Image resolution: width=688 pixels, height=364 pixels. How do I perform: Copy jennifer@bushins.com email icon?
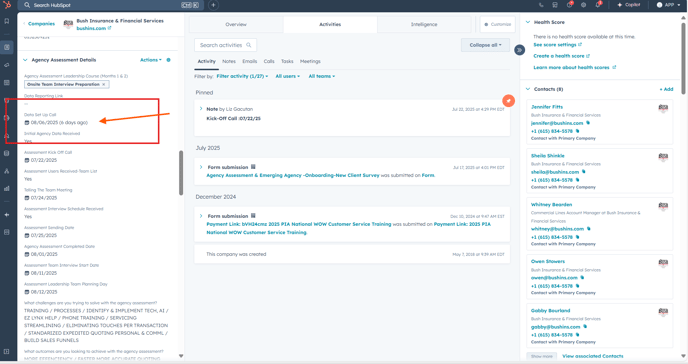(x=588, y=123)
